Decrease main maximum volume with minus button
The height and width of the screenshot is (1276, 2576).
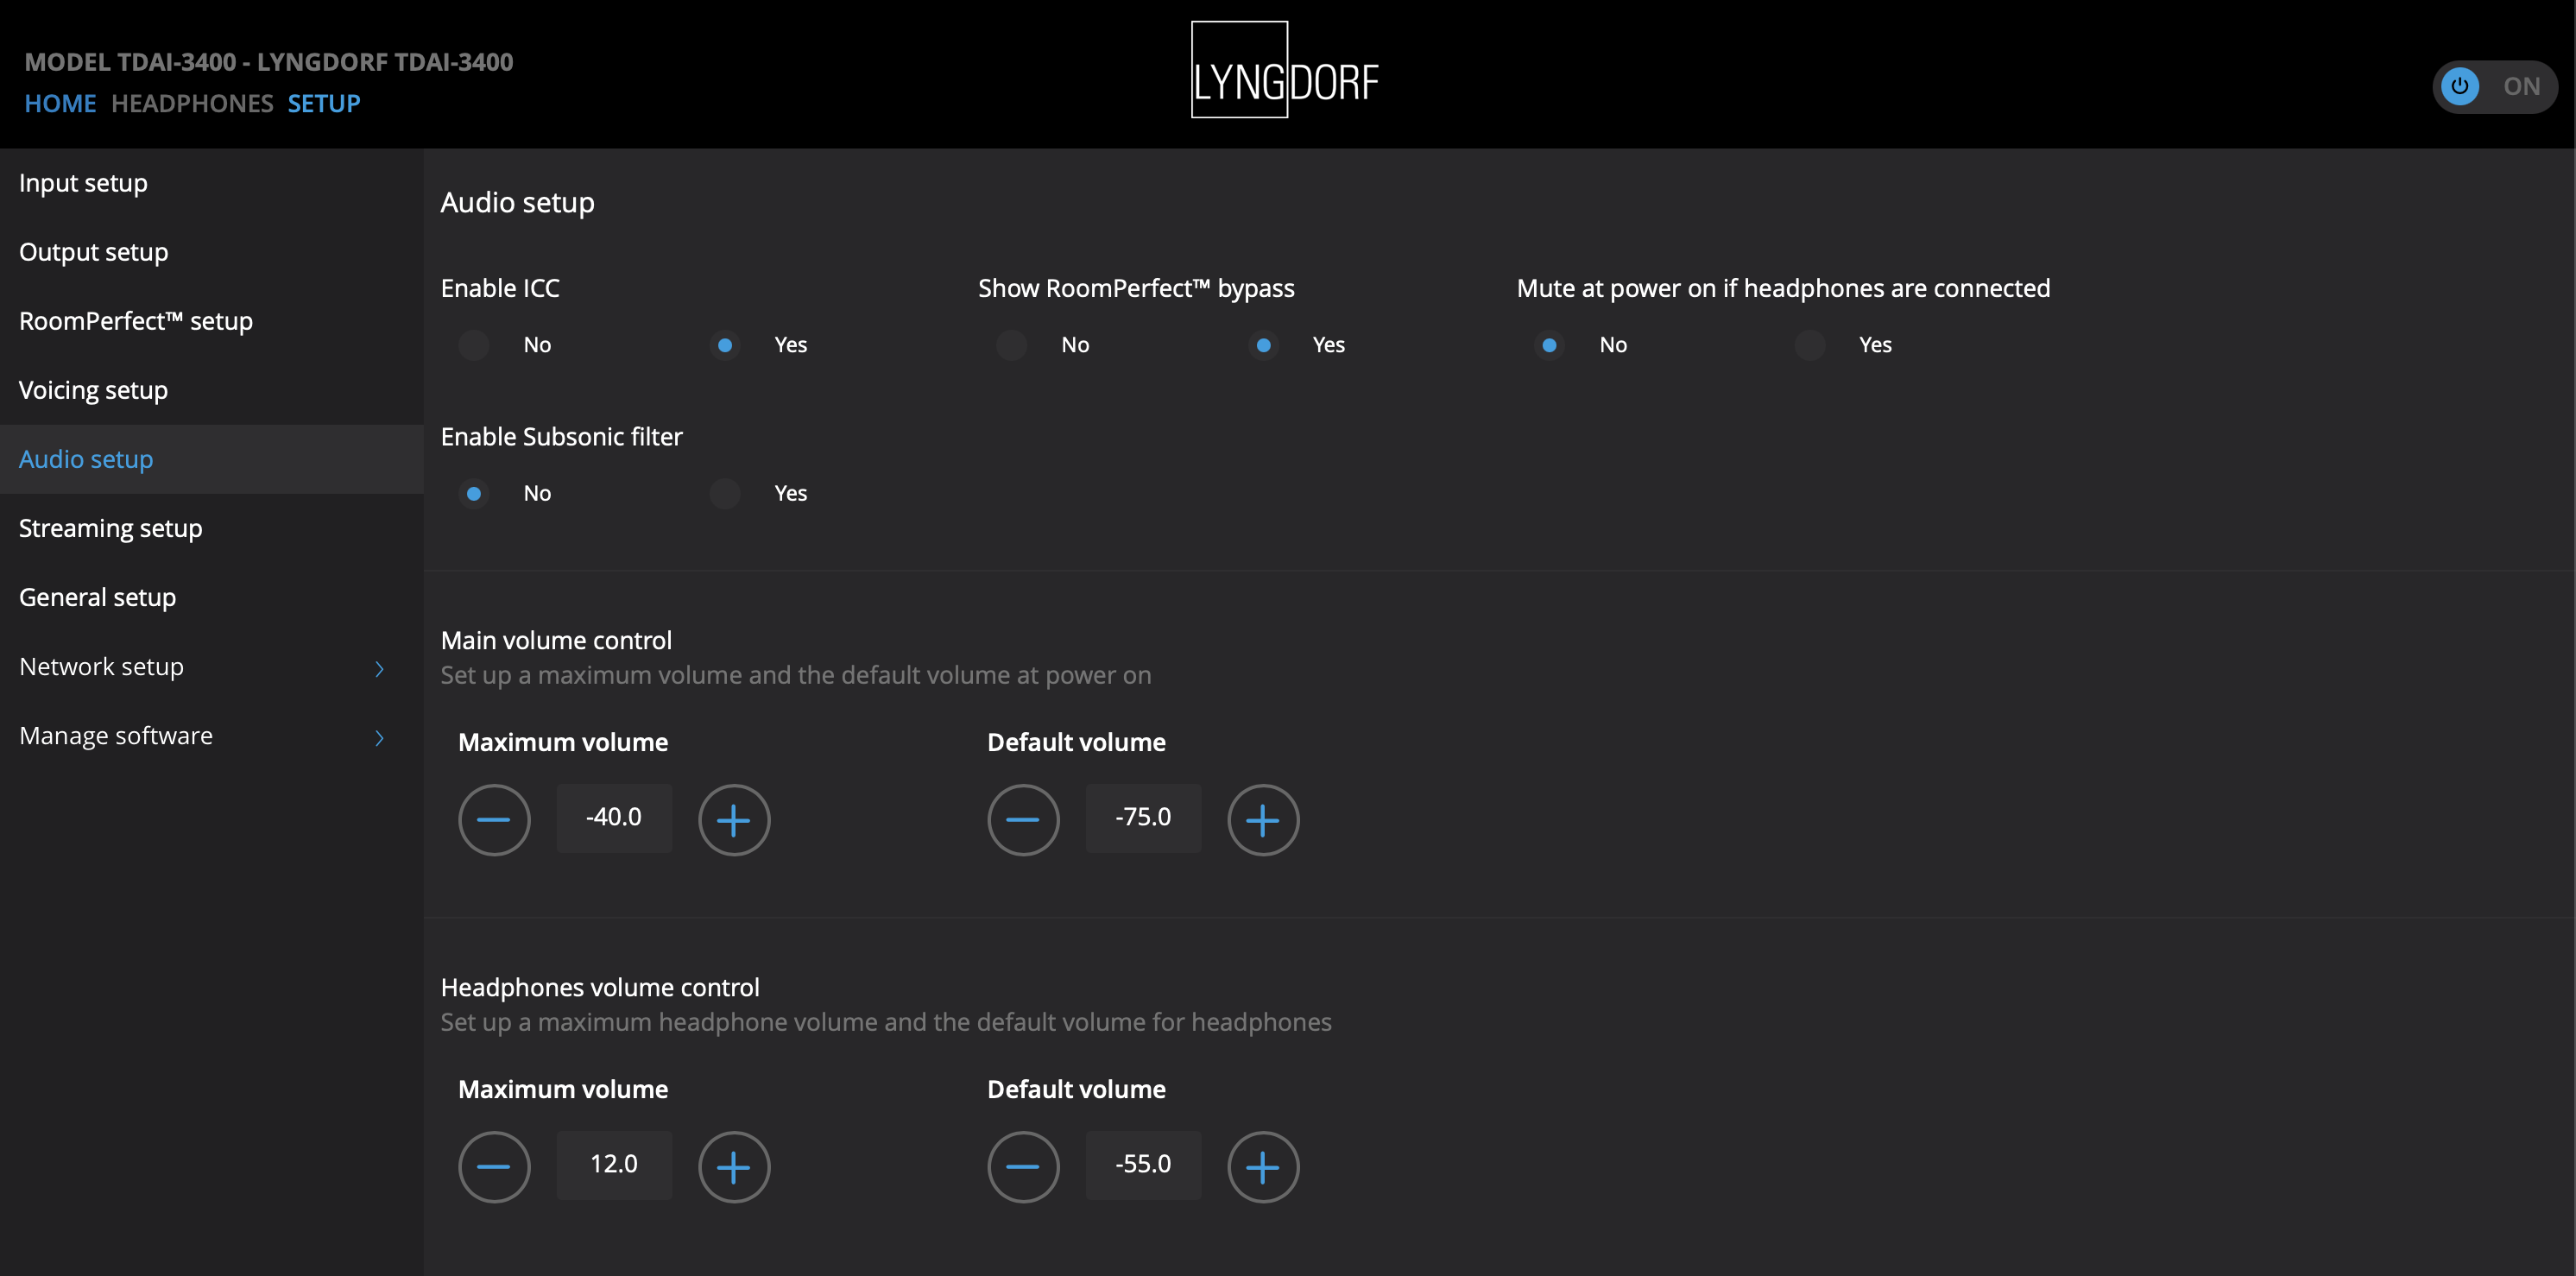[494, 819]
